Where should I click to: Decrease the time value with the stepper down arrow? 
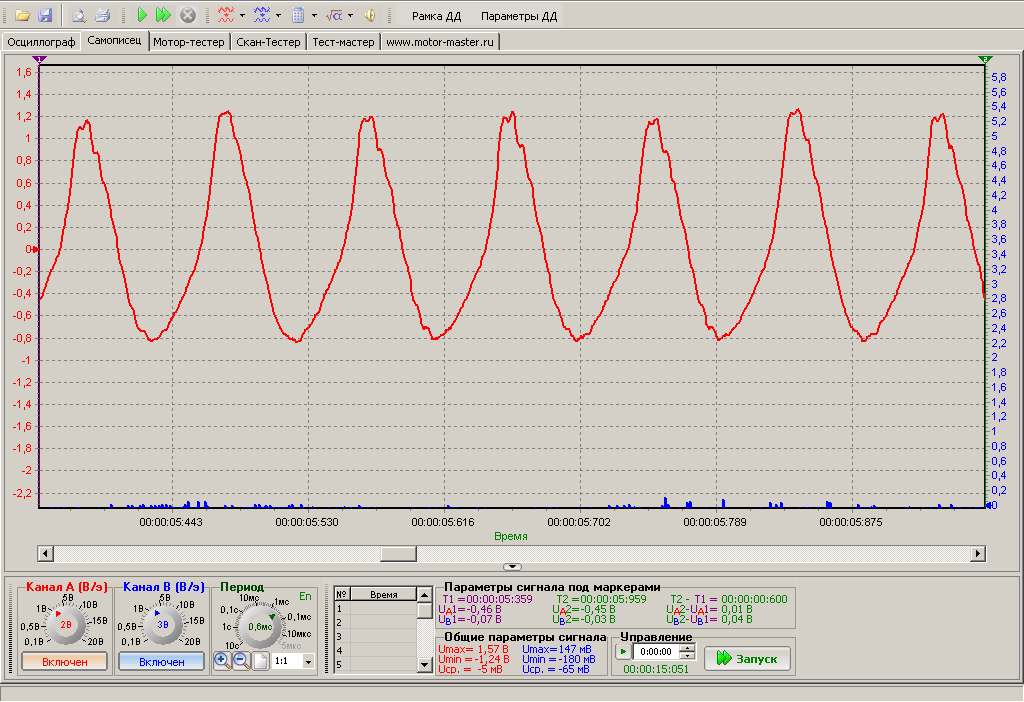click(688, 656)
